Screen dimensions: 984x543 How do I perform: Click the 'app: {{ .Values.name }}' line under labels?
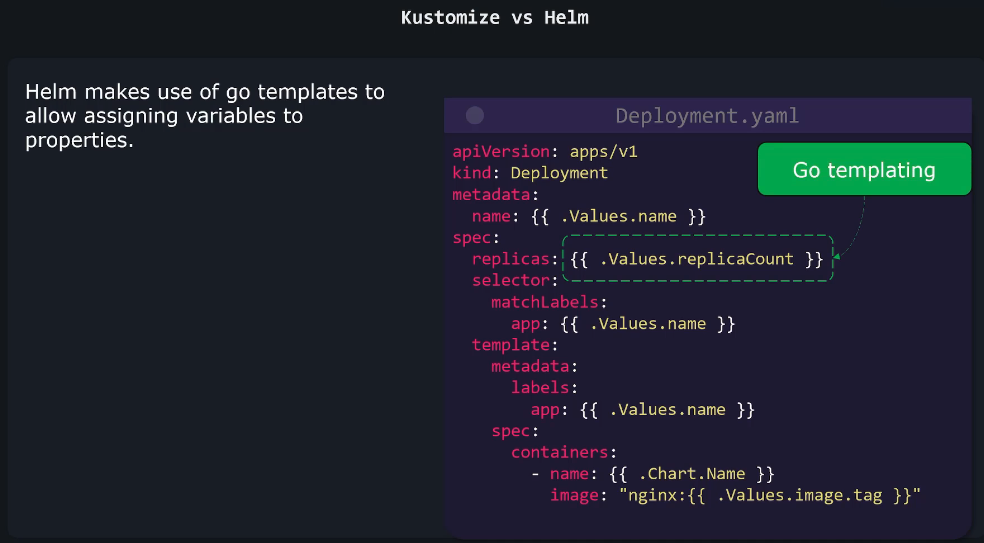coord(643,410)
